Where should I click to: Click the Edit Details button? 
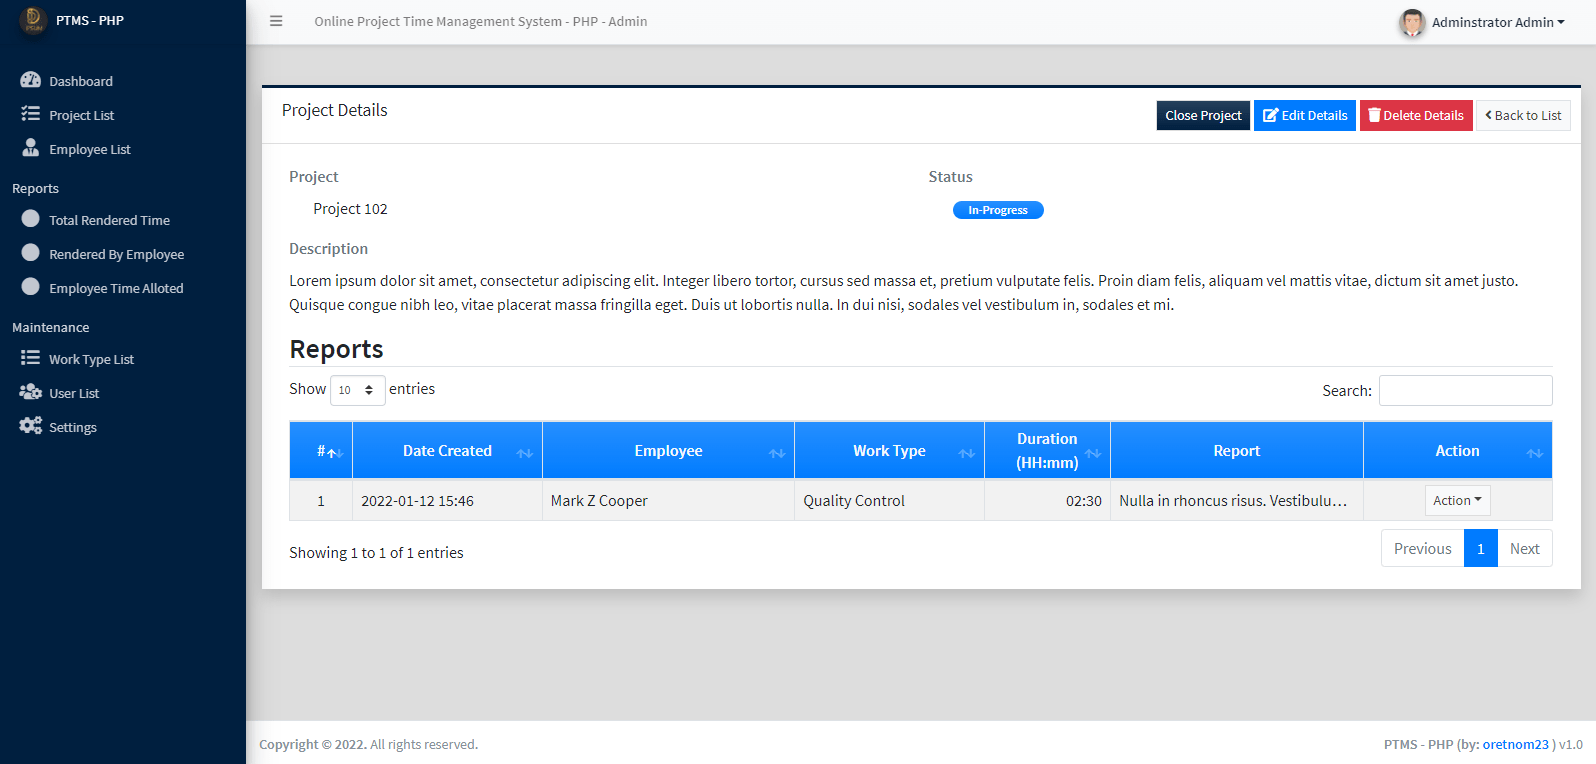click(1304, 115)
